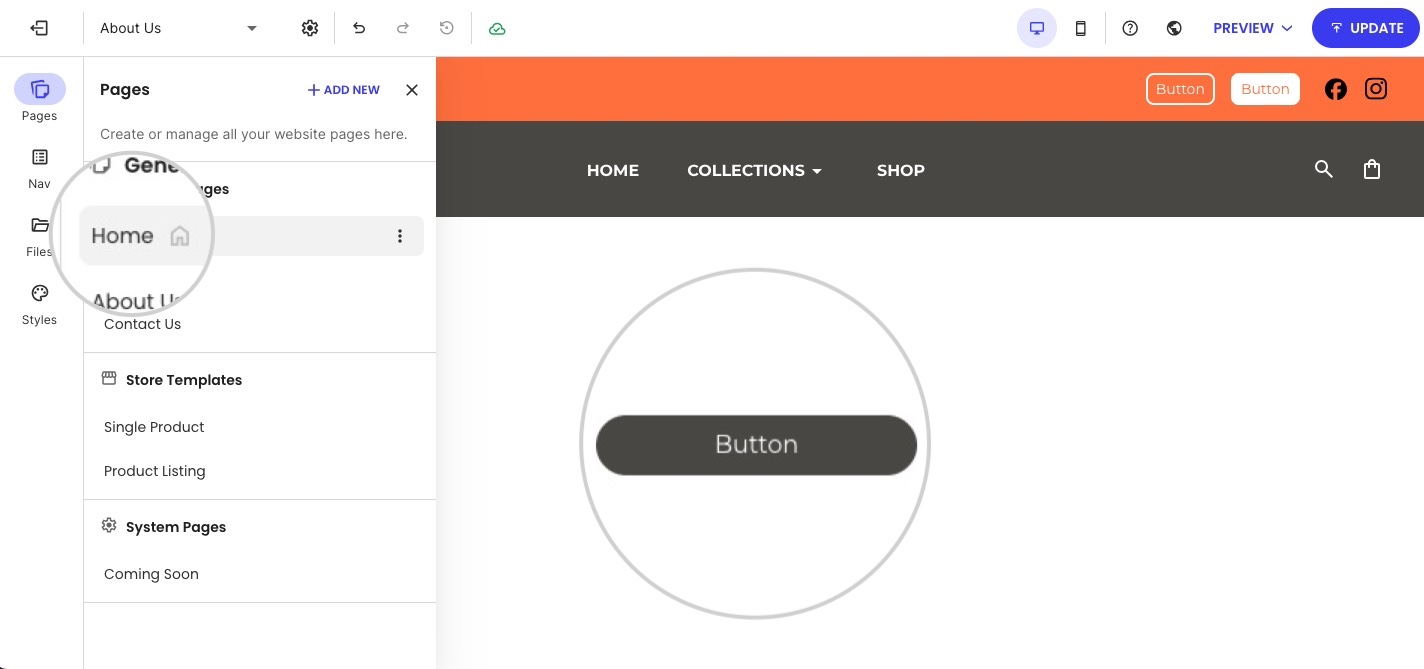Screen dimensions: 1424x669
Task: Open version history icon
Action: 447,28
